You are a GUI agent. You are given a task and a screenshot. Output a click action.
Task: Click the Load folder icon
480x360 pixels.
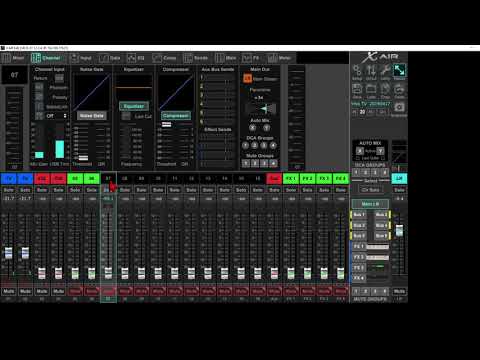pos(371,89)
